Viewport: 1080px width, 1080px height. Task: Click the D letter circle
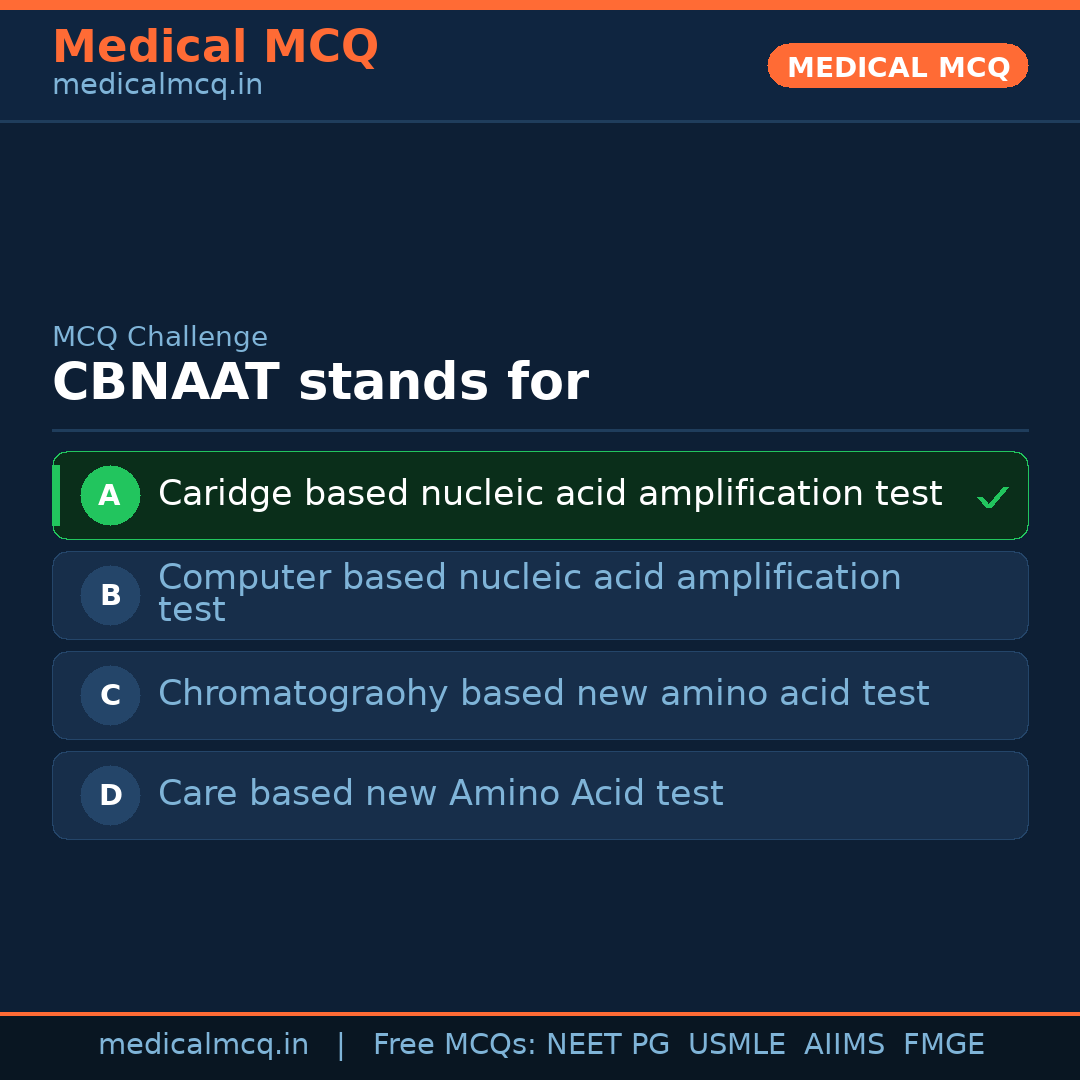click(110, 795)
